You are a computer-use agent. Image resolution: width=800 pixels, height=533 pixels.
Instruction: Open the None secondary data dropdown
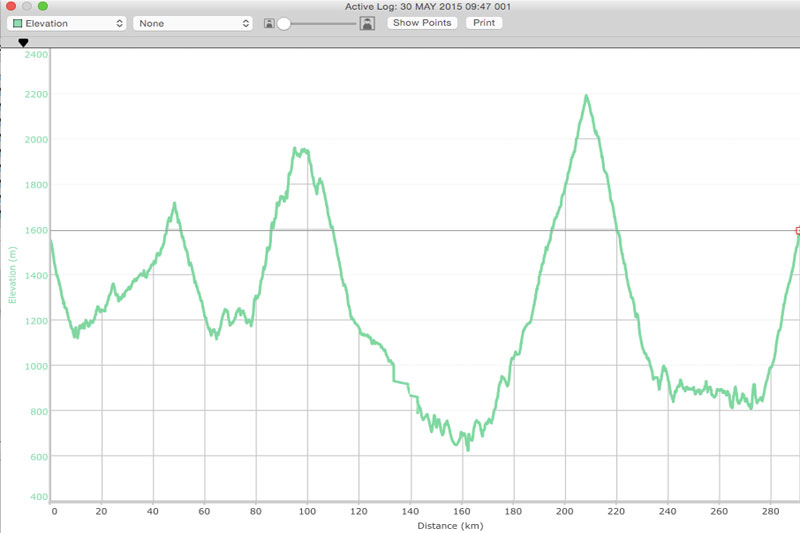[192, 23]
